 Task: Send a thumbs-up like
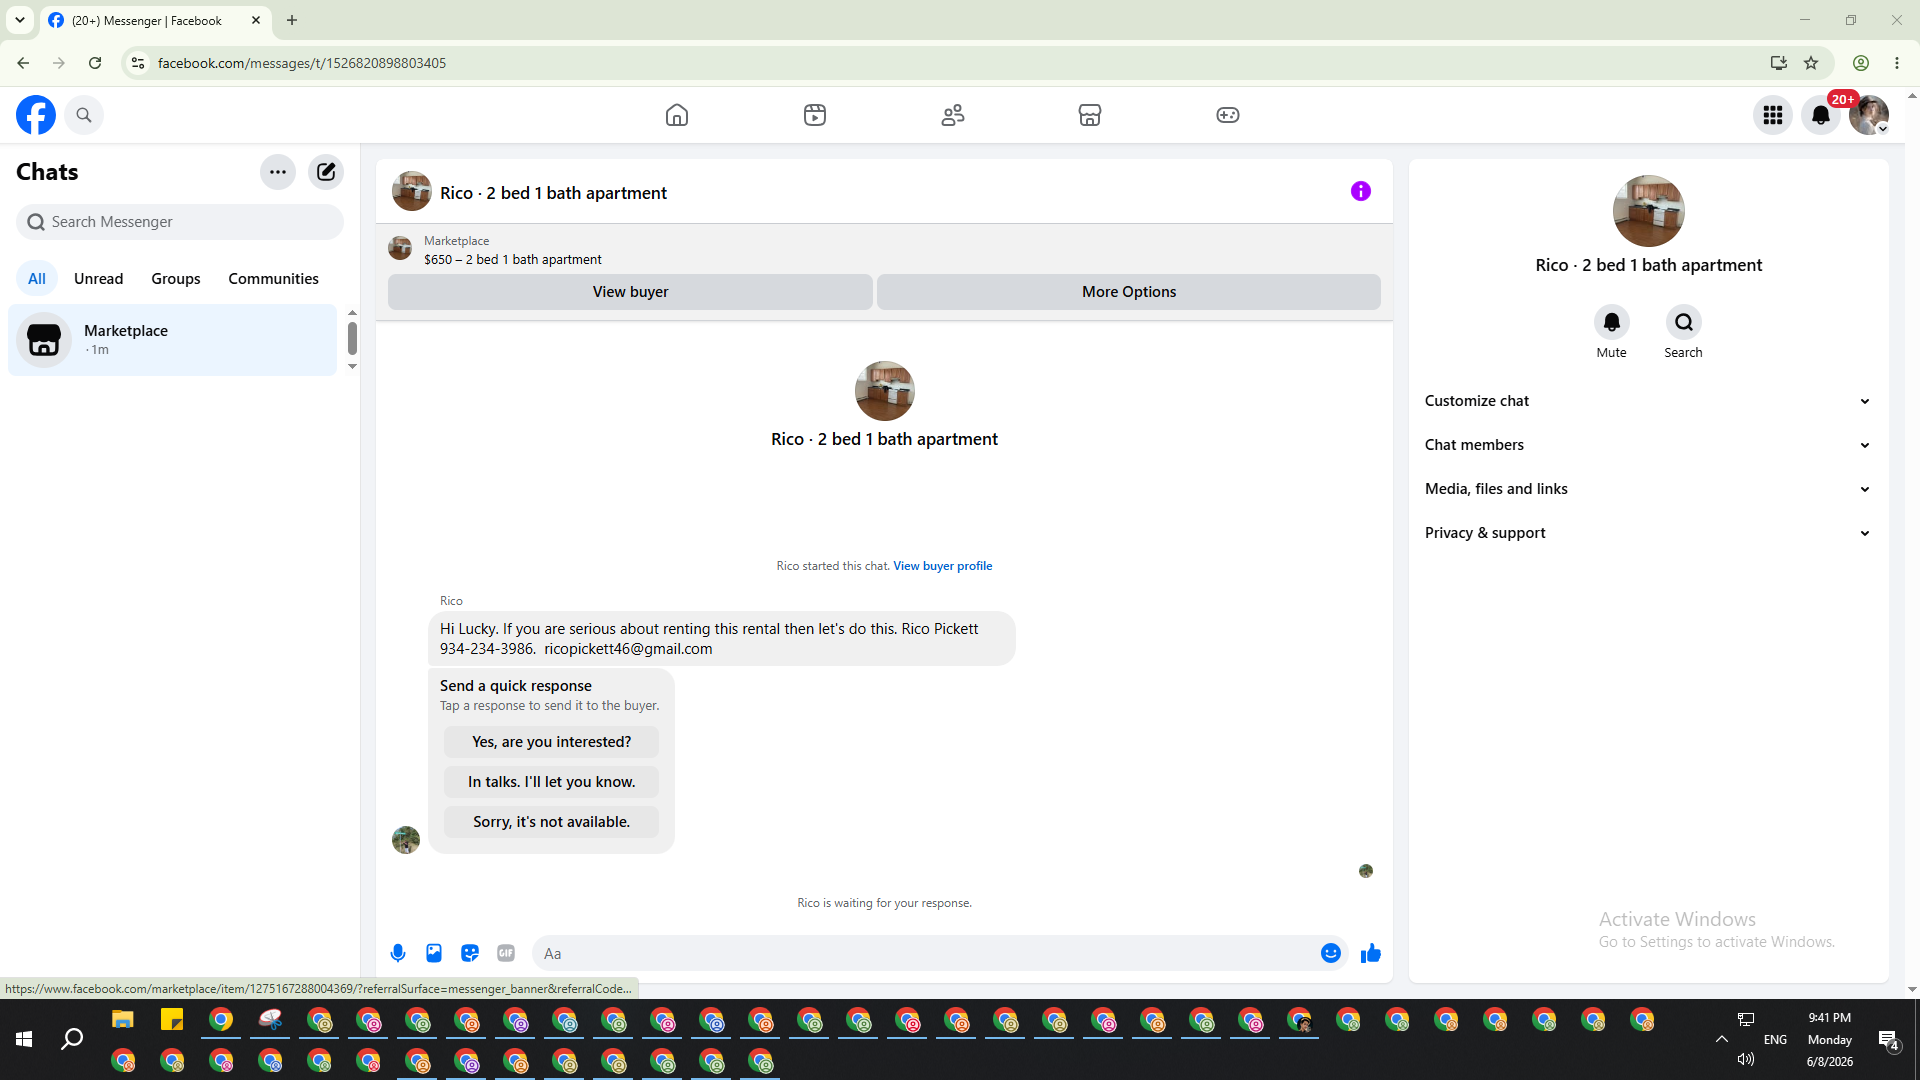[x=1371, y=954]
